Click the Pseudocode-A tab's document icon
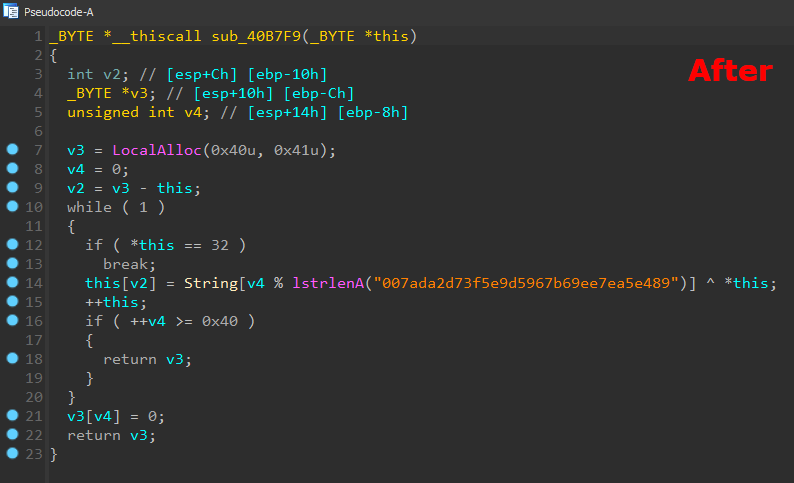794x483 pixels. pos(11,12)
